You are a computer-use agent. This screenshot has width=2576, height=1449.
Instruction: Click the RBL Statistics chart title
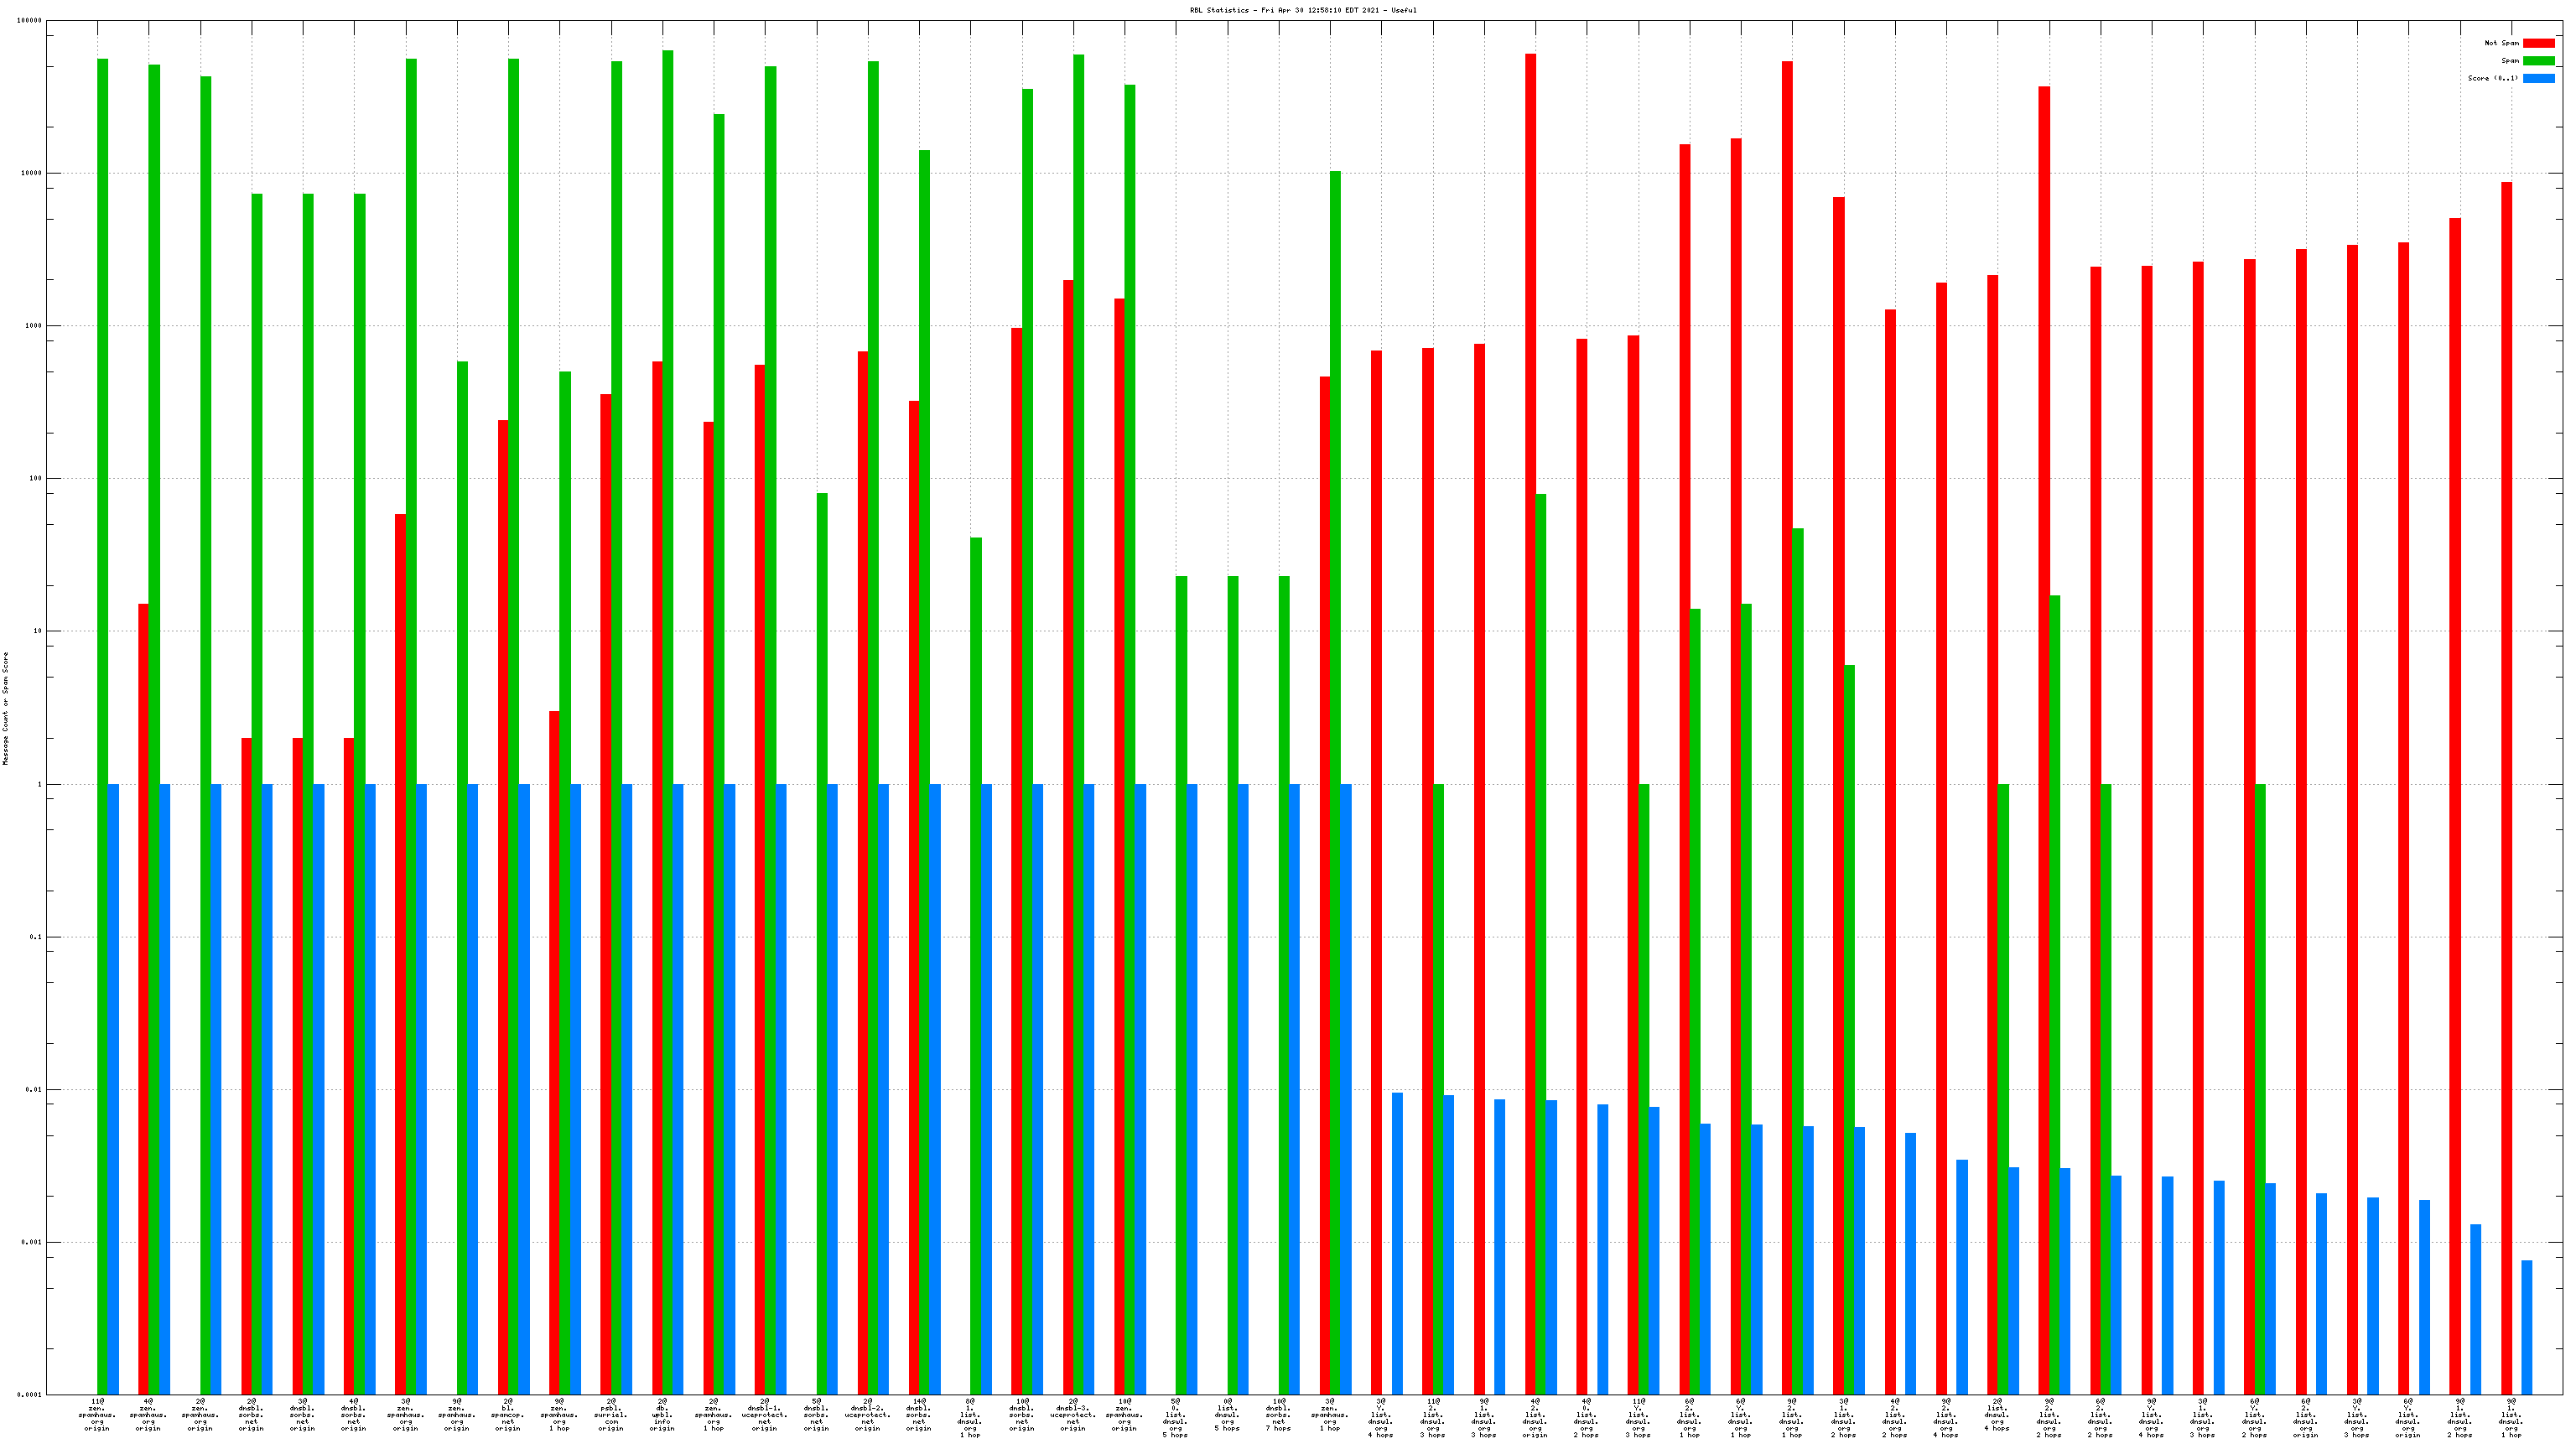(1302, 10)
